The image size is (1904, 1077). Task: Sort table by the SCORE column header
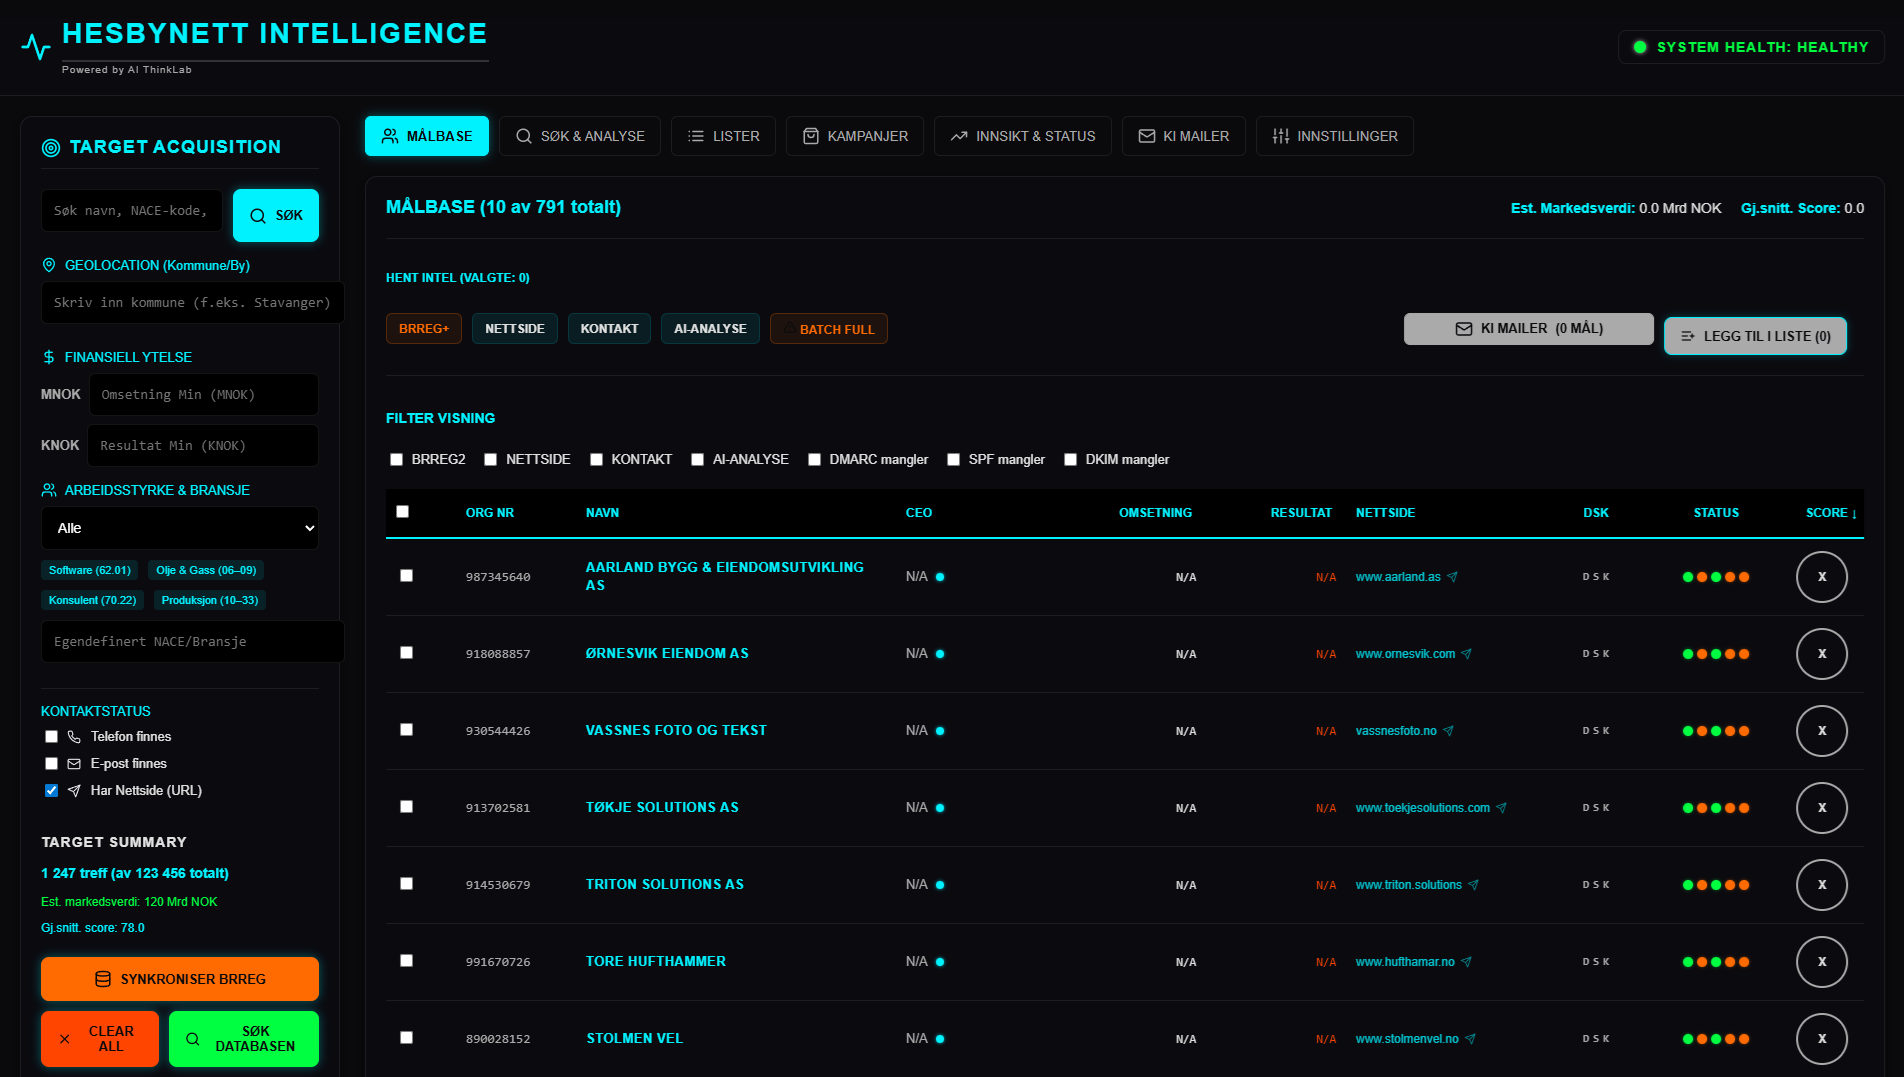(x=1830, y=513)
